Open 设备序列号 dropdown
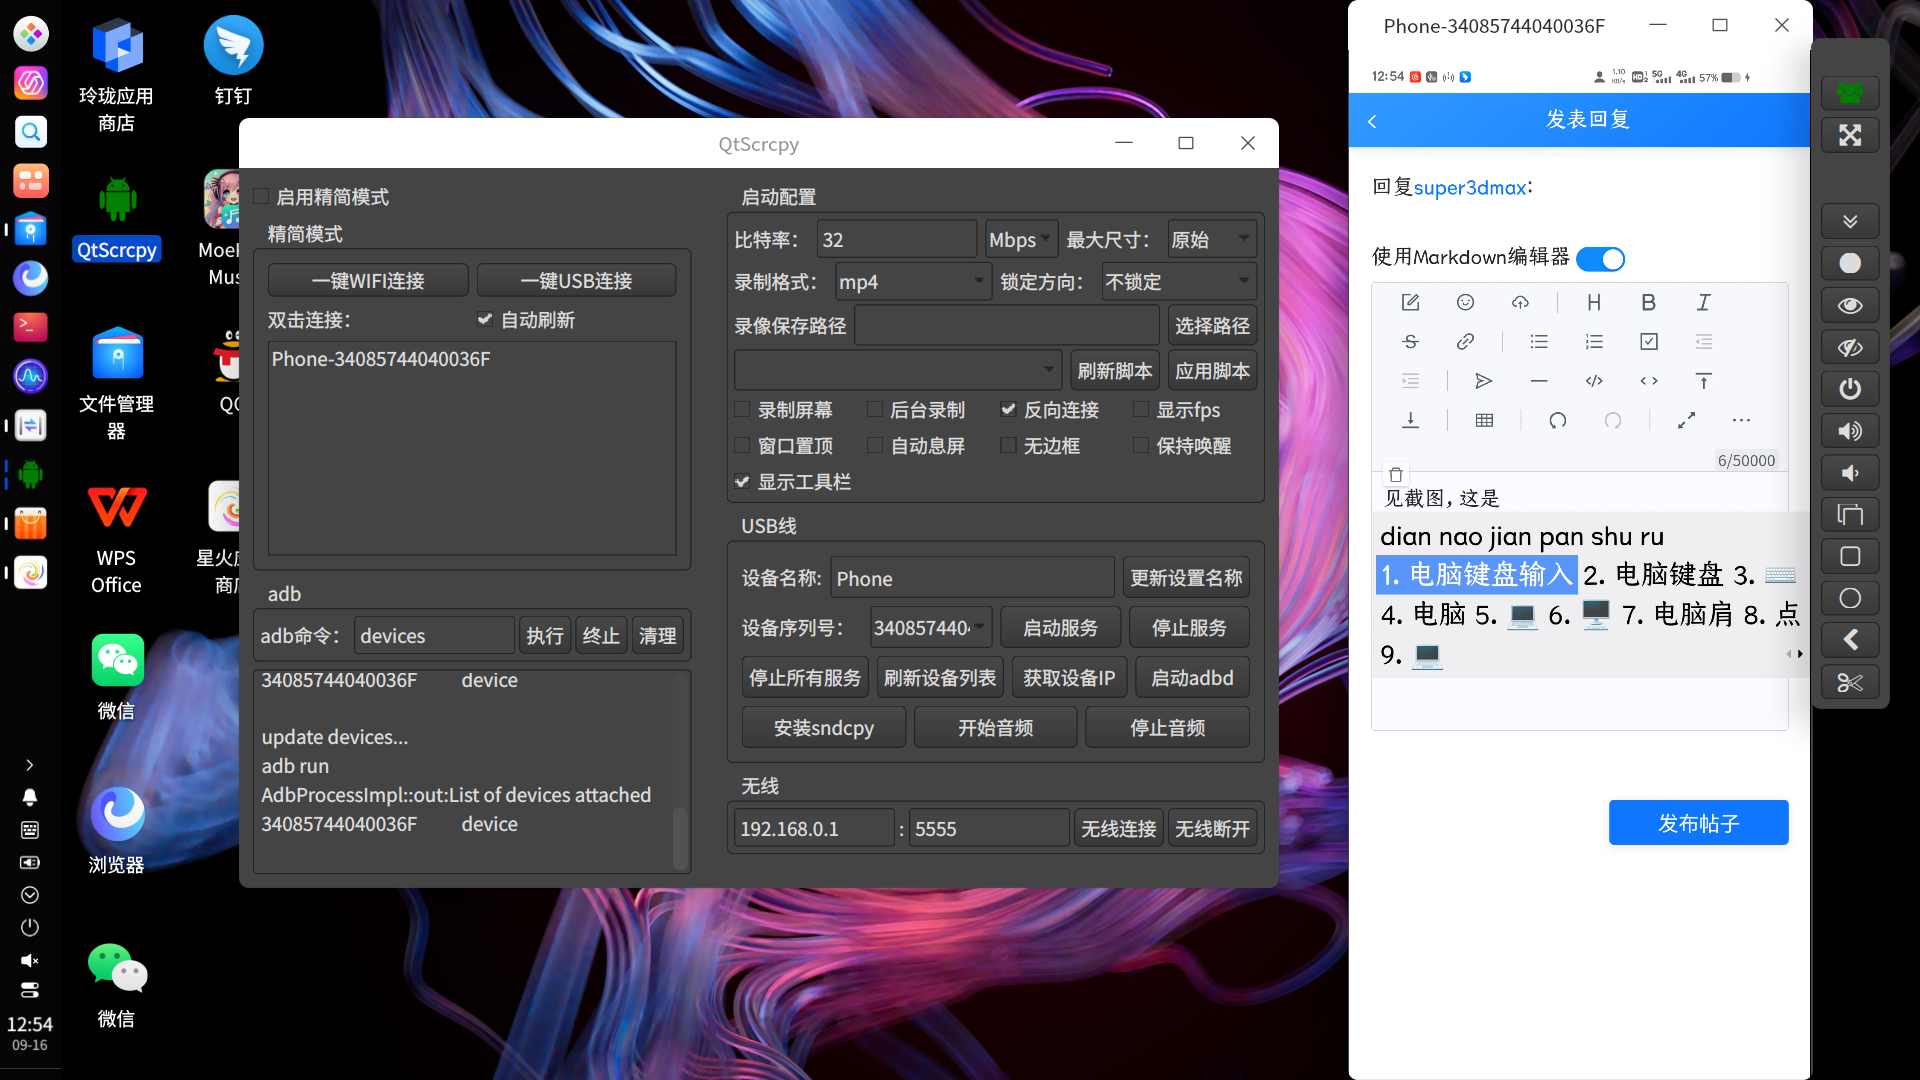This screenshot has width=1920, height=1080. coord(930,628)
